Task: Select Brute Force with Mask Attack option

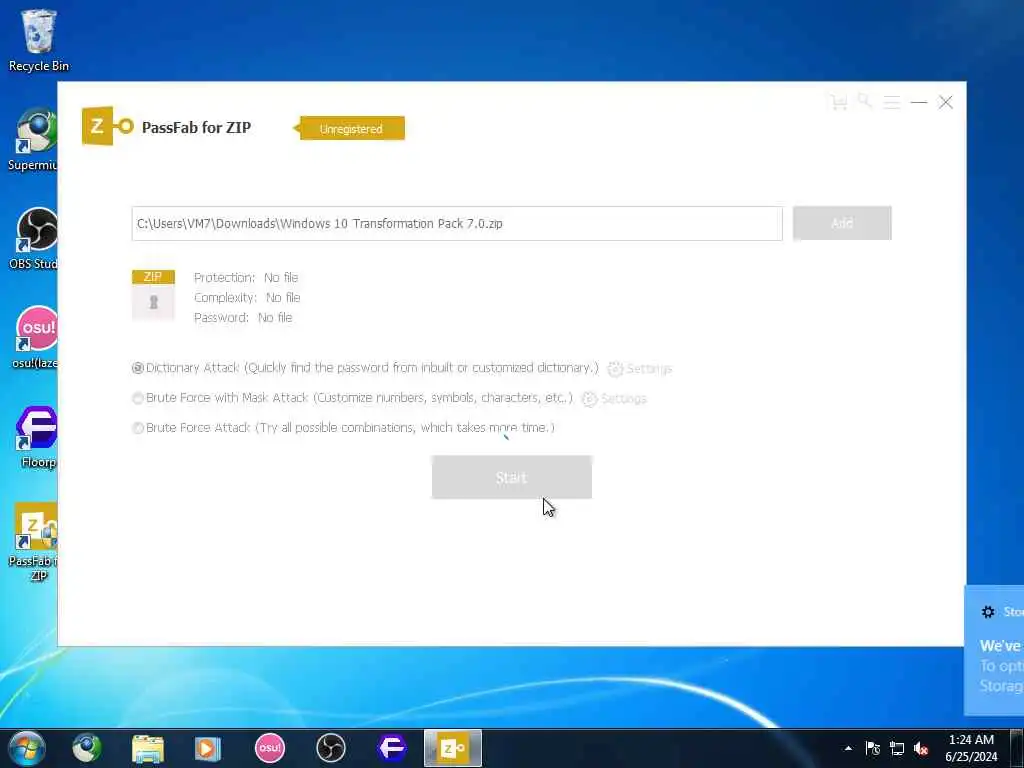Action: click(138, 398)
